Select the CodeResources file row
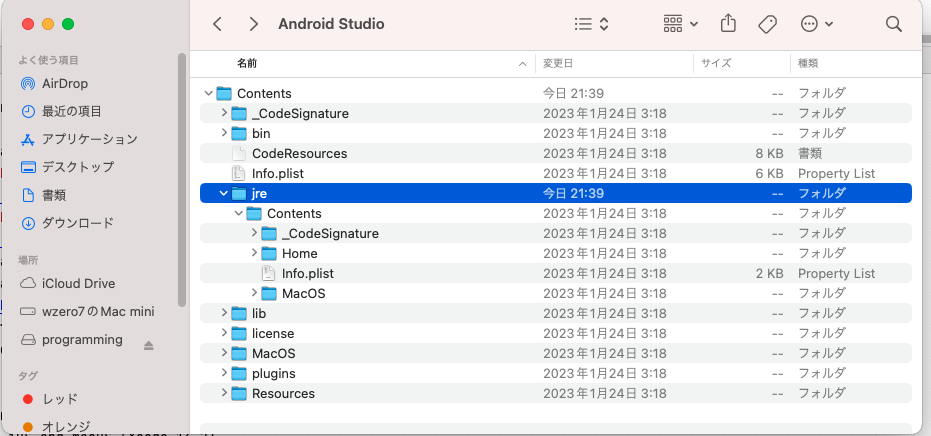This screenshot has height=436, width=931. 299,153
